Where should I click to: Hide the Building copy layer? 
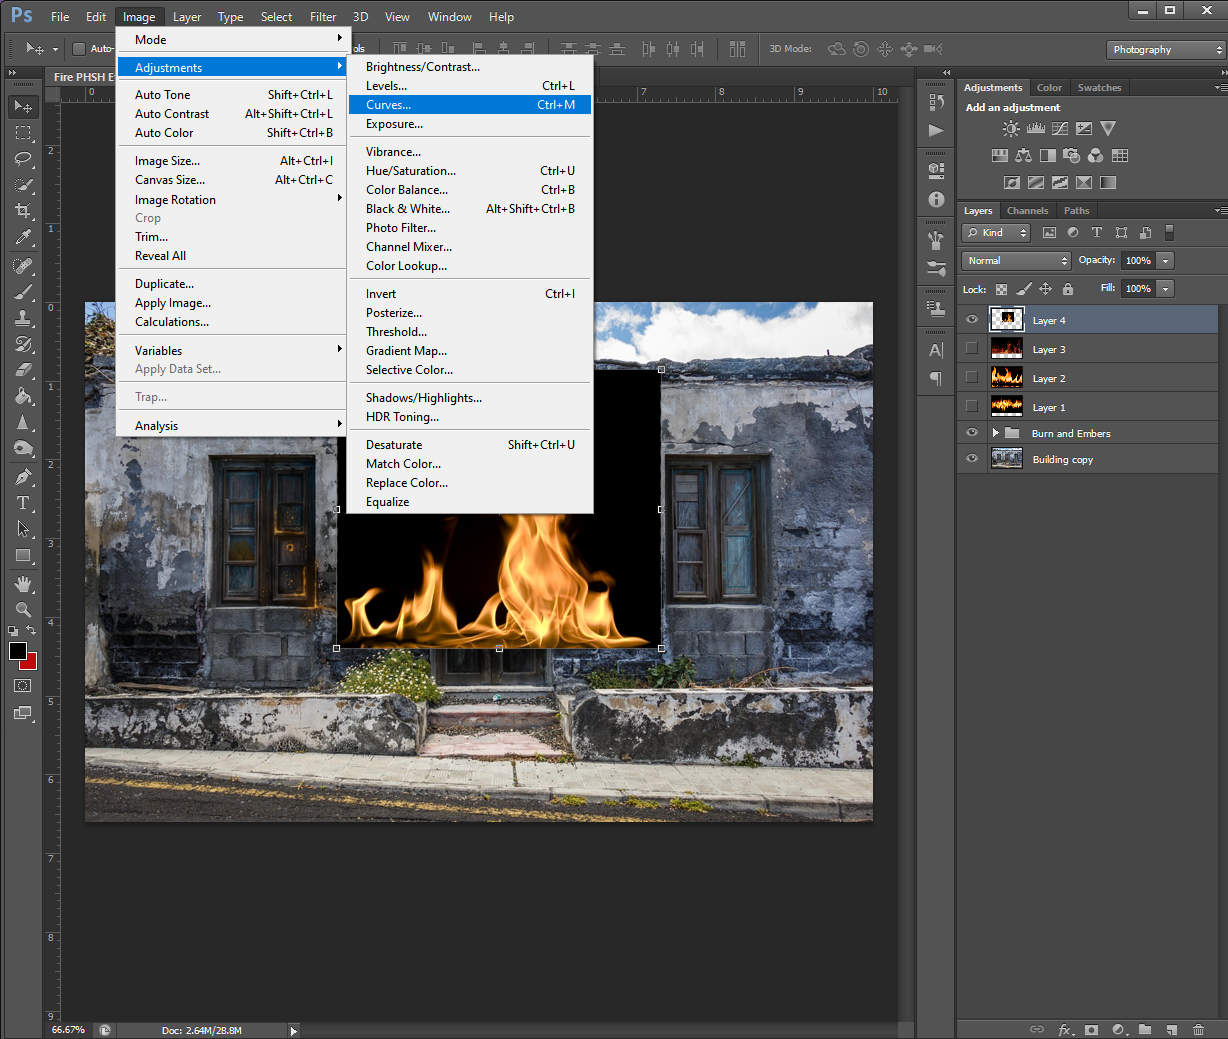[x=971, y=459]
